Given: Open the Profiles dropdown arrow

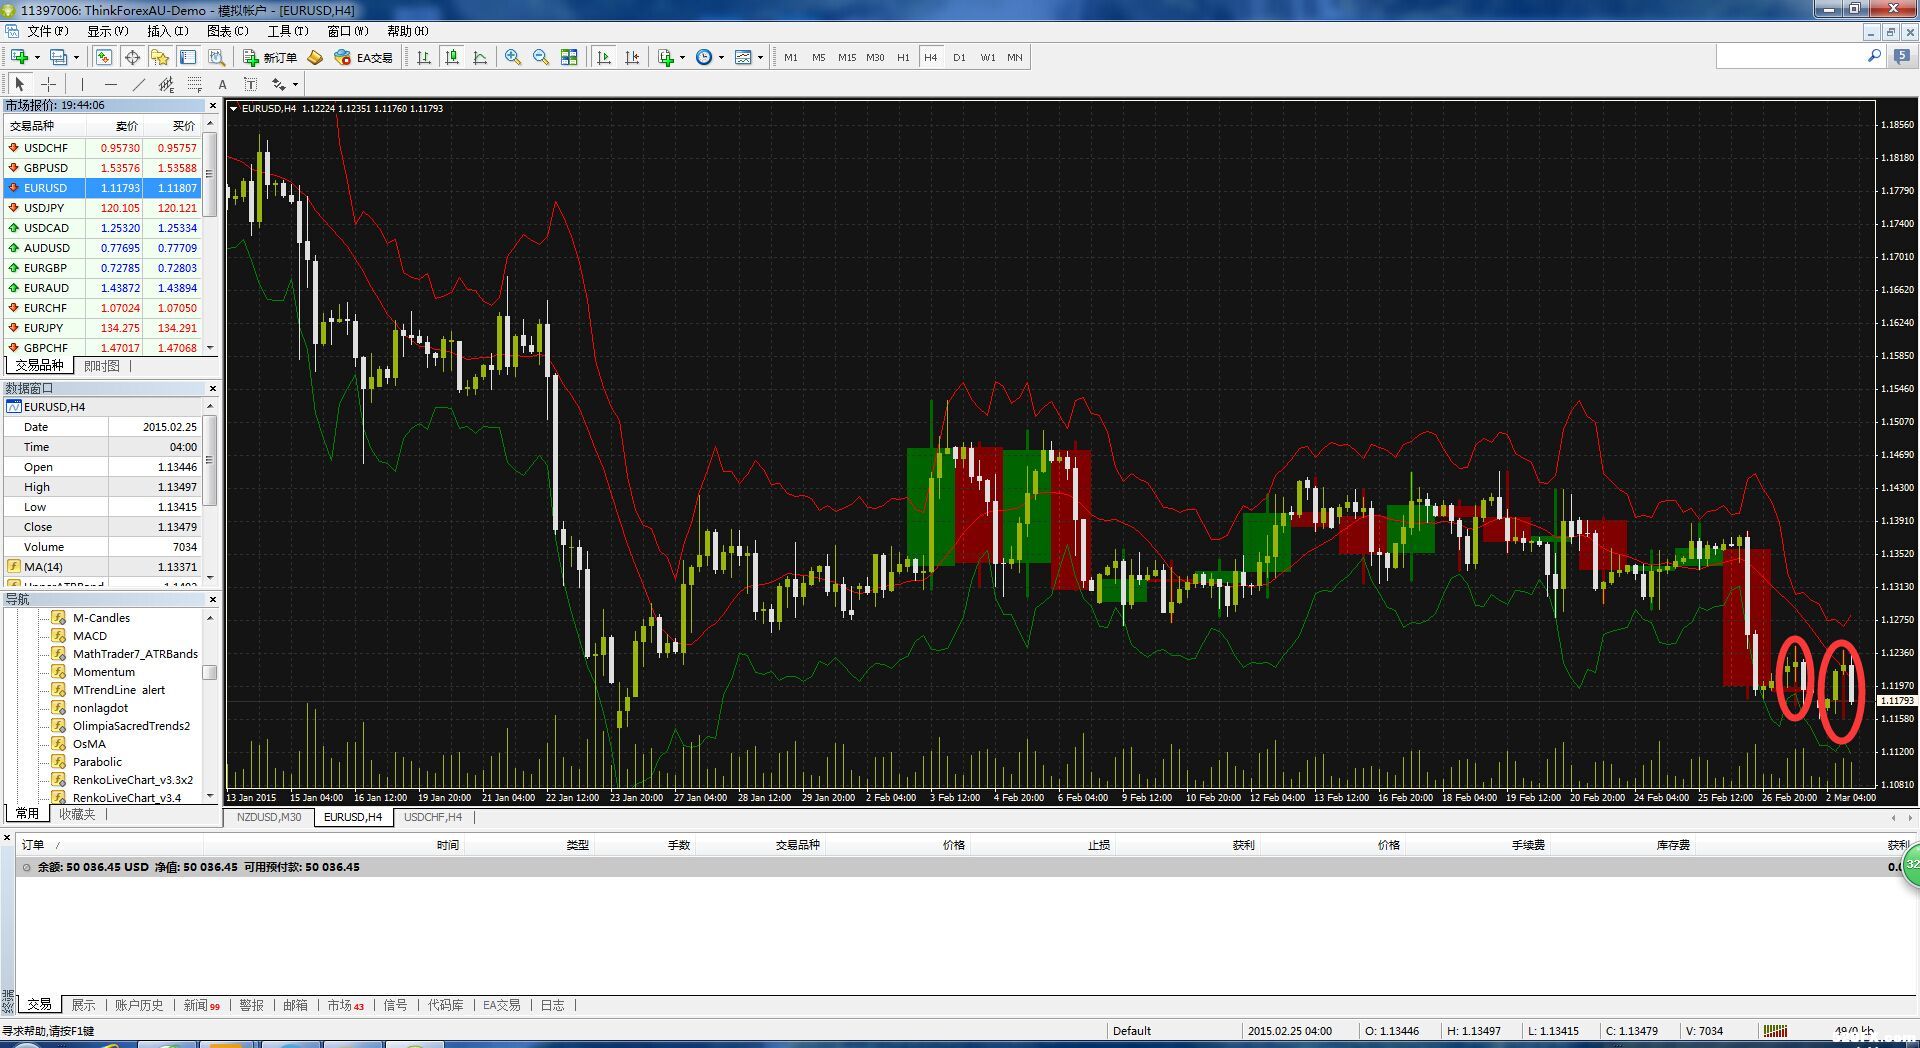Looking at the screenshot, I should click(77, 57).
